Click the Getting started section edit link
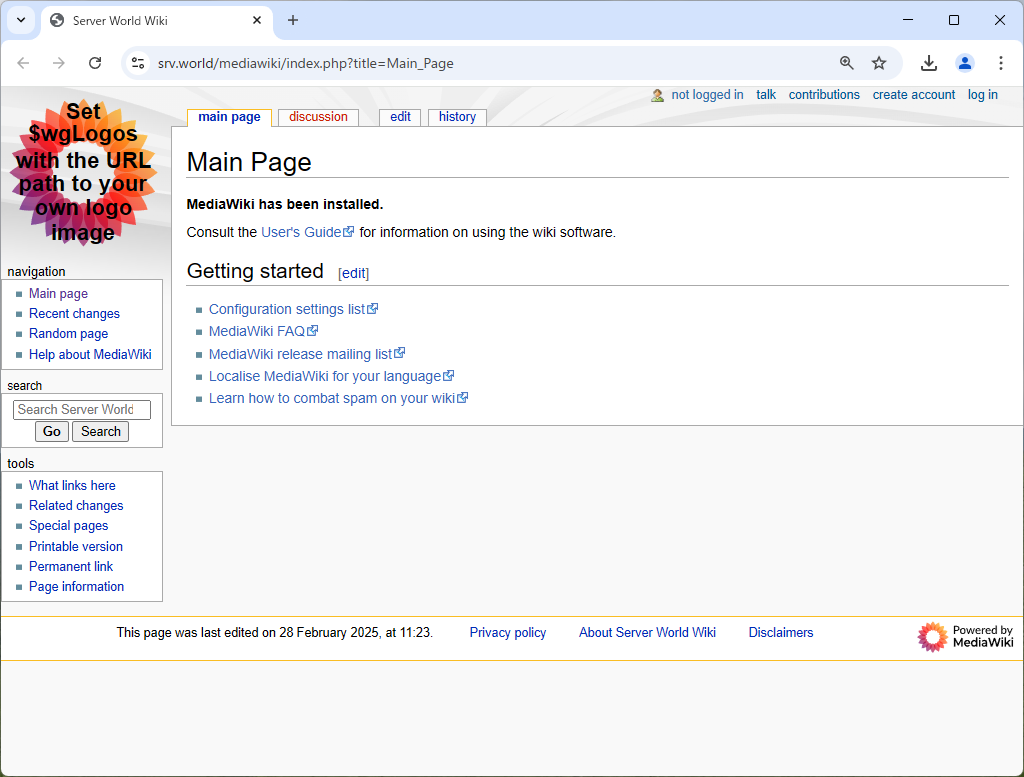This screenshot has width=1024, height=777. click(353, 274)
